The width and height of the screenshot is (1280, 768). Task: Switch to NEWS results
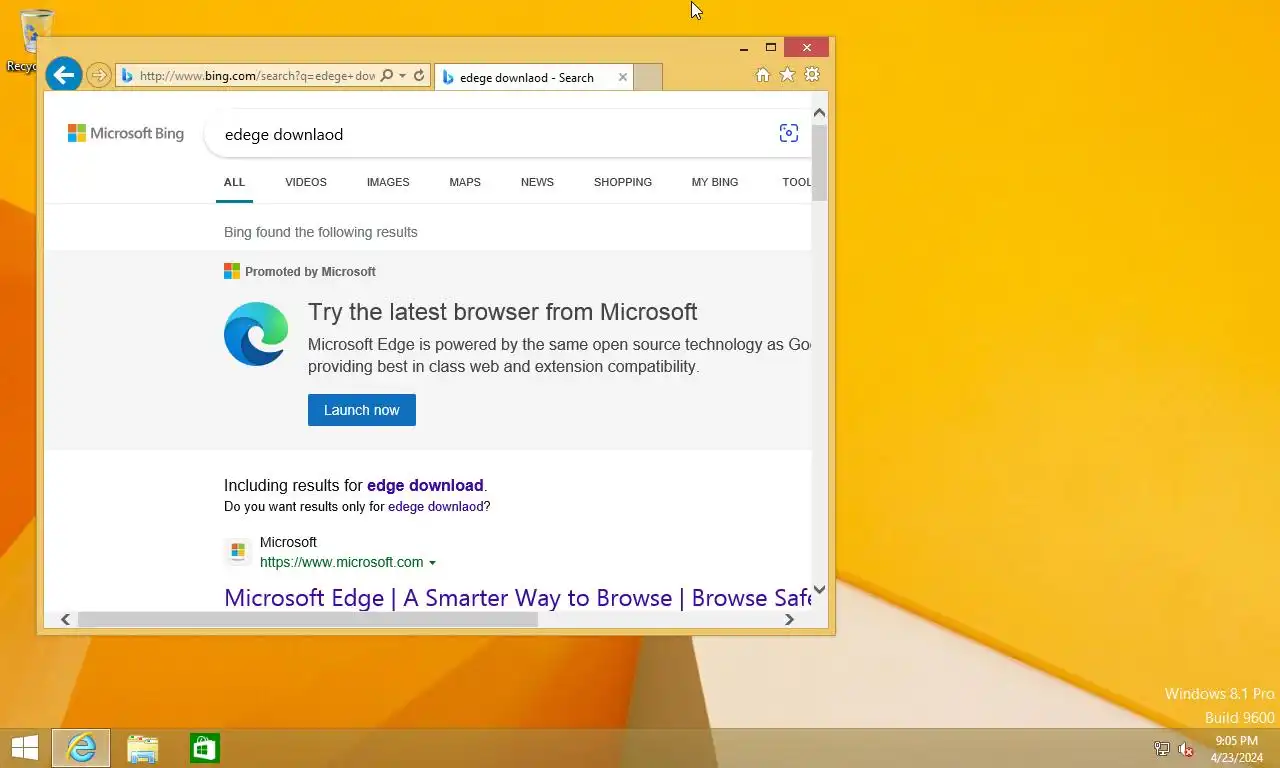coord(537,182)
